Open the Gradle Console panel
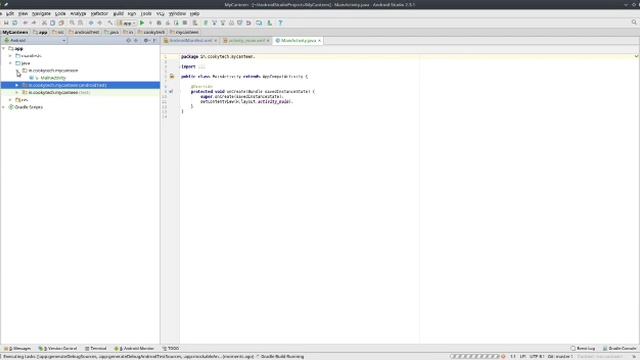 [x=619, y=349]
